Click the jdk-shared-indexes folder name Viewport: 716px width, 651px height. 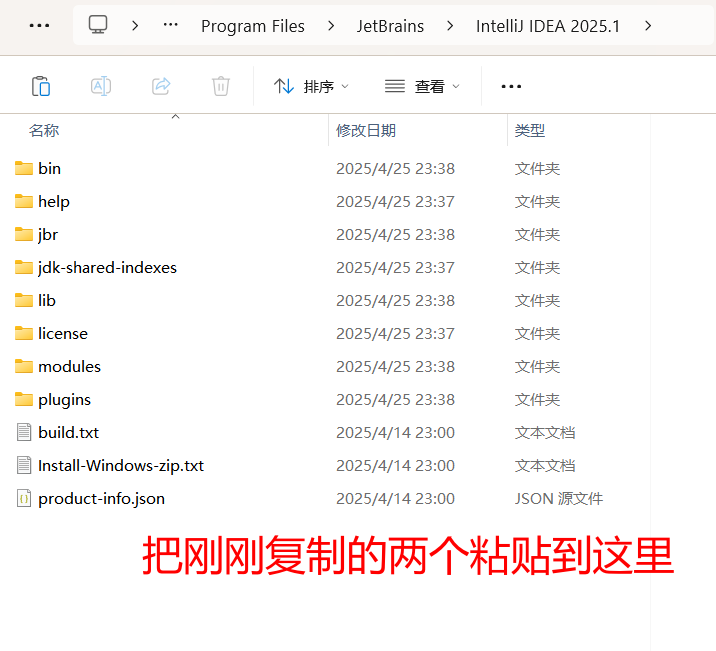[x=107, y=268]
